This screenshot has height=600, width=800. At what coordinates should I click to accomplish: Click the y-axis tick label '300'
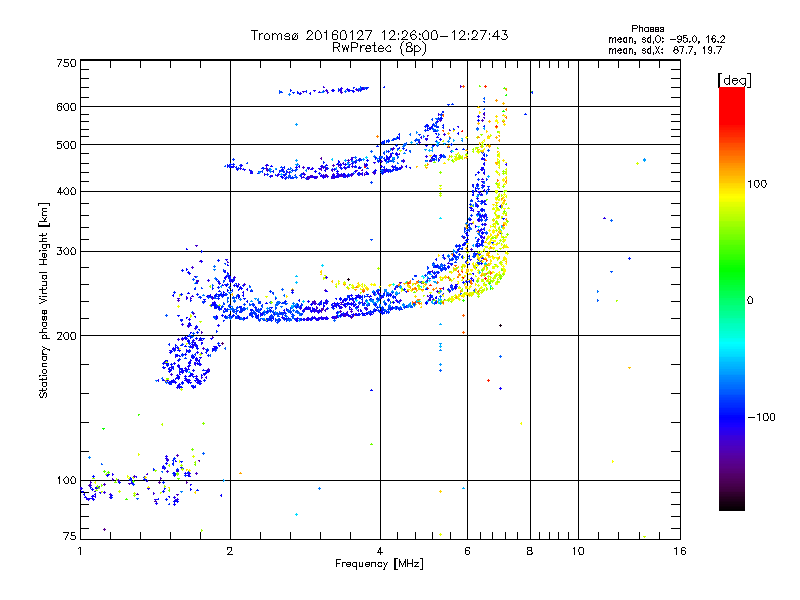click(66, 252)
